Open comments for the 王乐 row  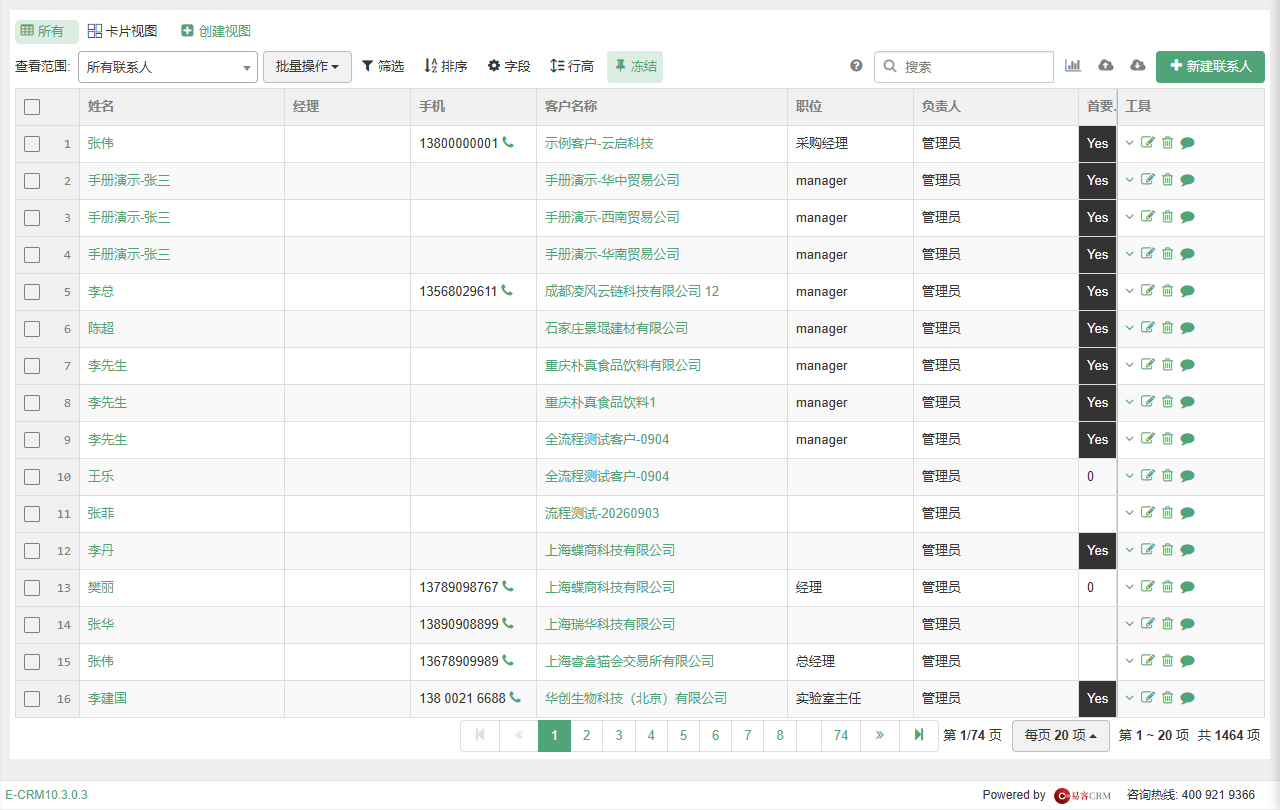click(1187, 476)
